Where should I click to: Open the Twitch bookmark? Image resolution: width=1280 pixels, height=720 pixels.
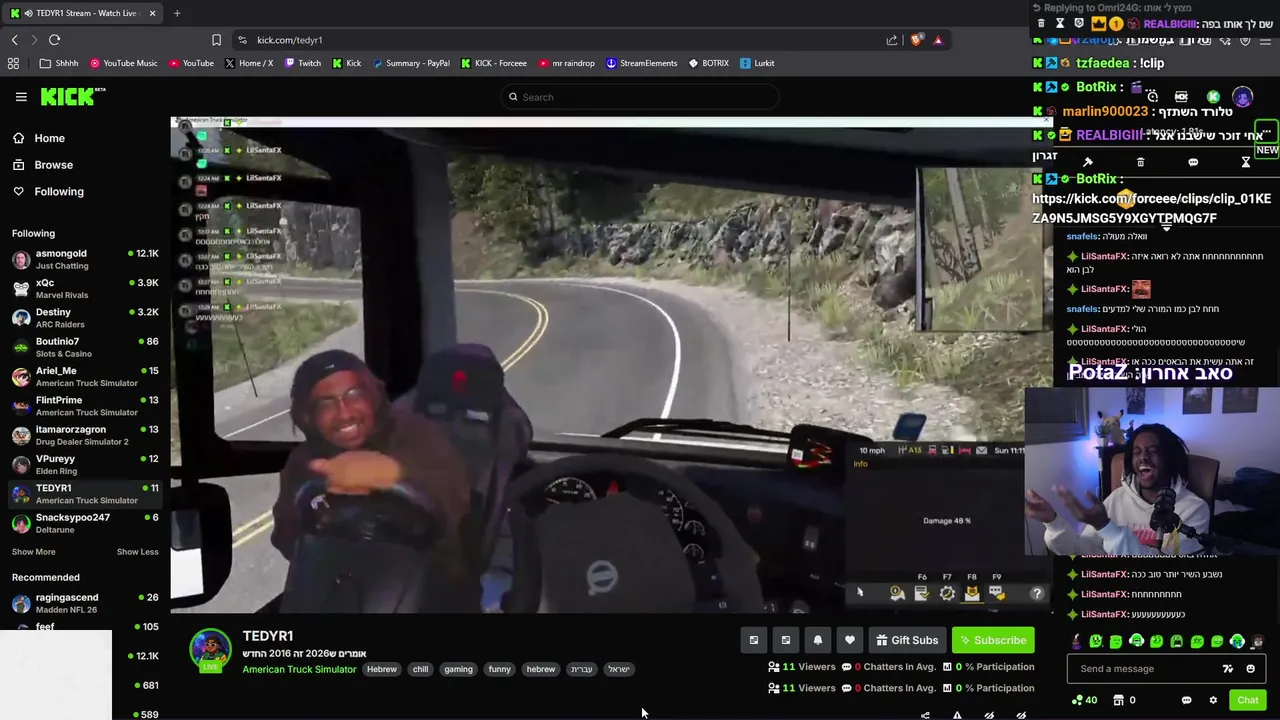pyautogui.click(x=303, y=63)
